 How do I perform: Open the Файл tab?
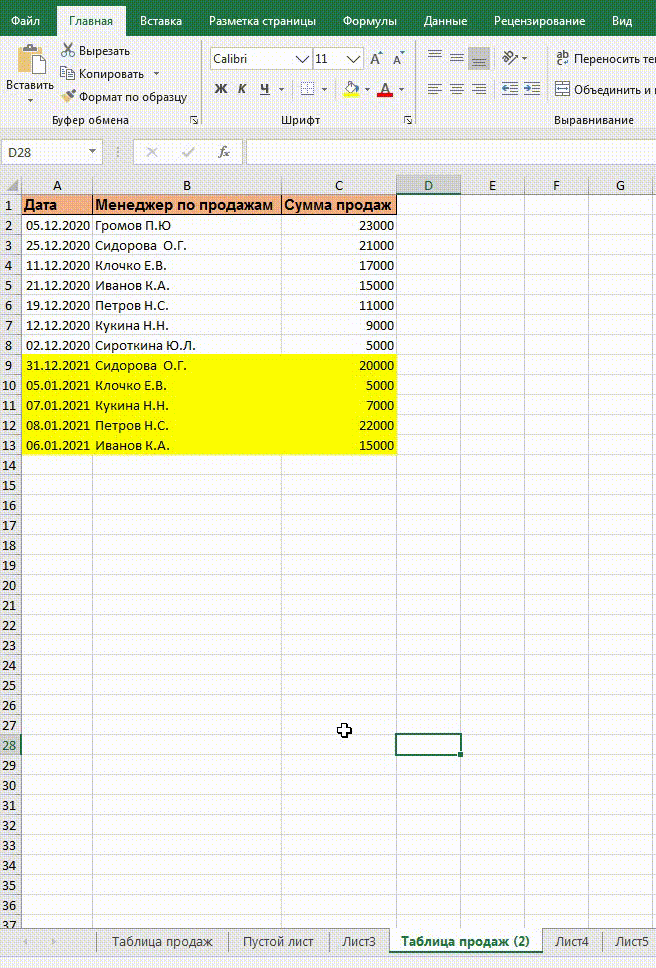pyautogui.click(x=25, y=20)
